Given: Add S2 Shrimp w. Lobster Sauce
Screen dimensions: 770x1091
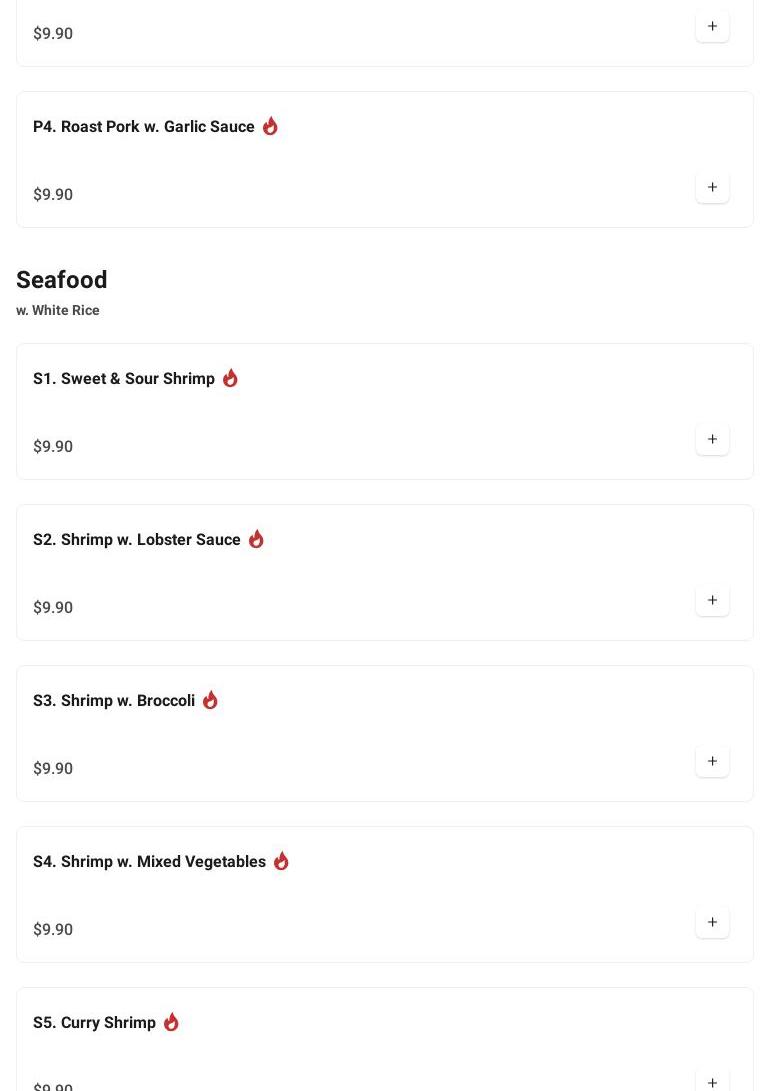Looking at the screenshot, I should [712, 600].
